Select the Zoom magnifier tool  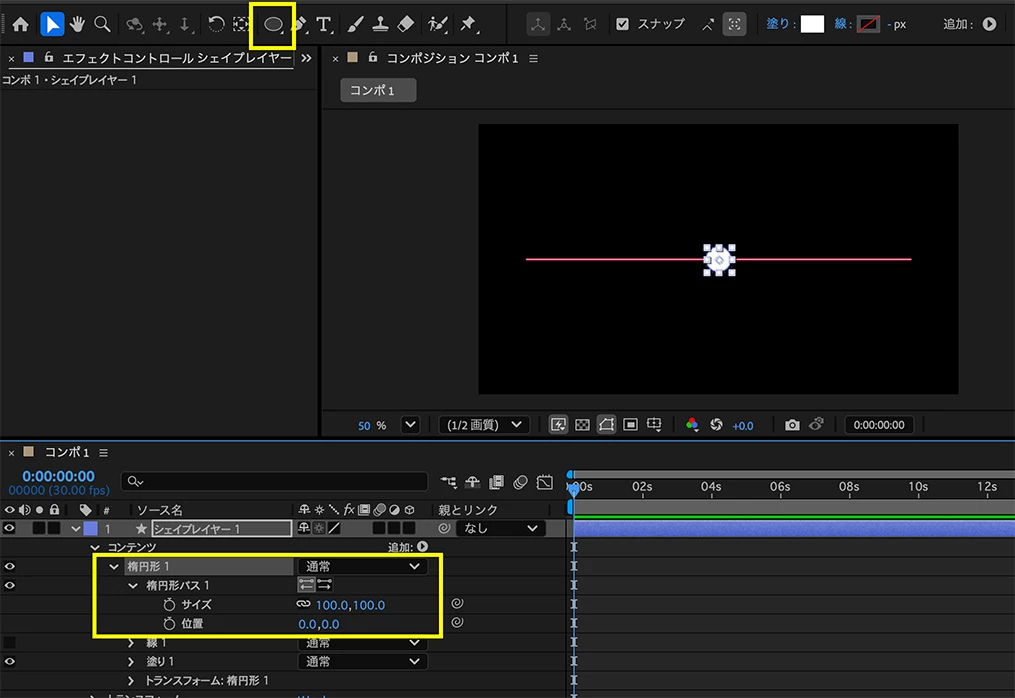point(102,25)
